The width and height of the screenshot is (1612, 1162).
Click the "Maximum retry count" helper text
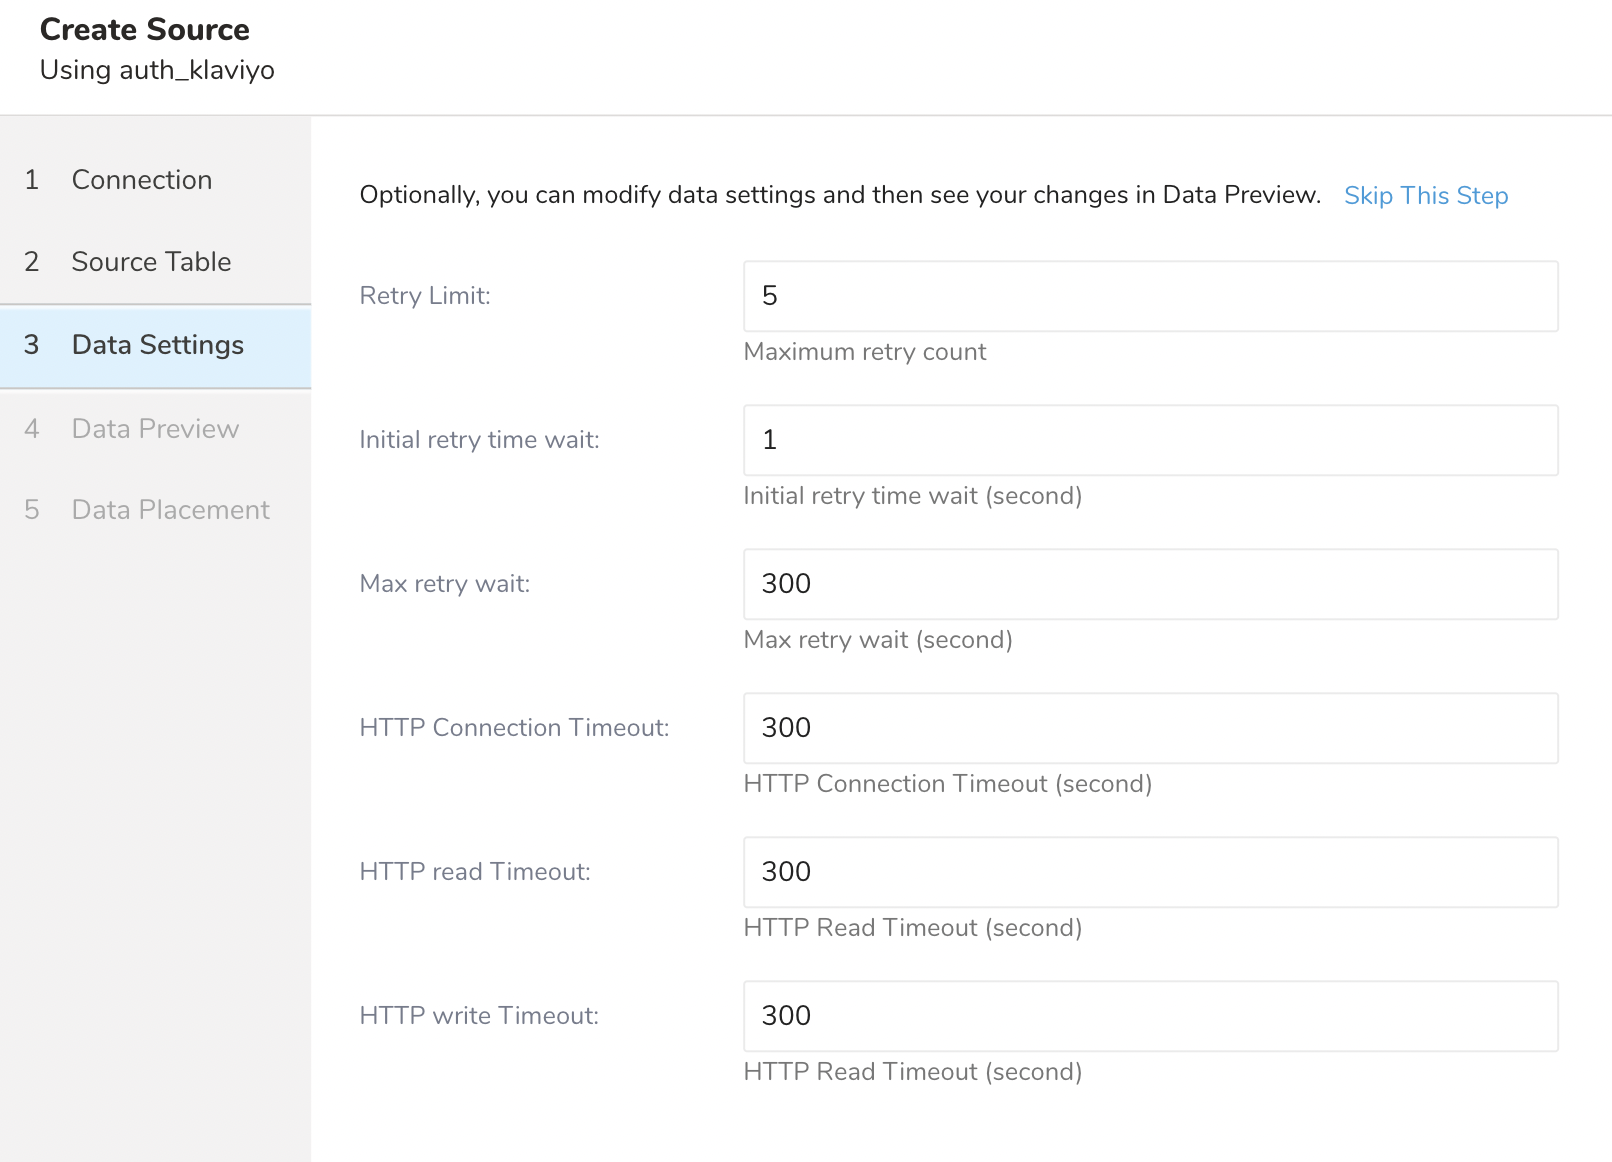(865, 352)
